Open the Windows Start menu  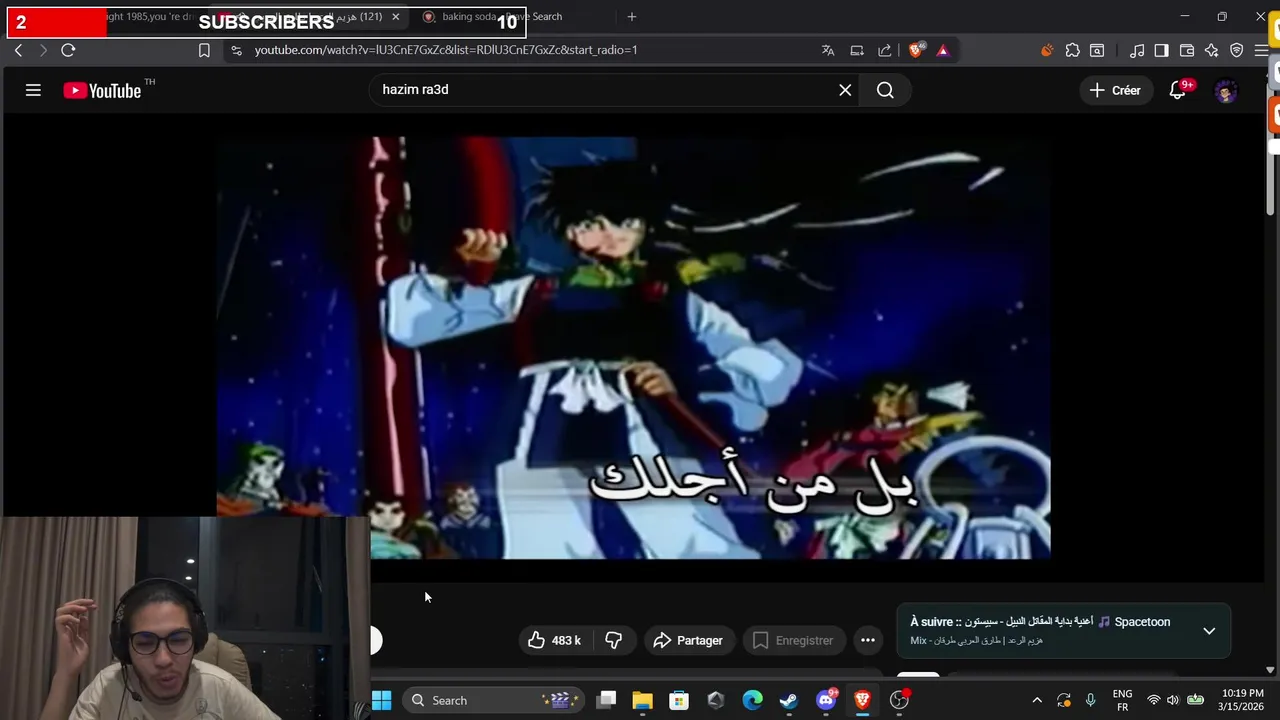pyautogui.click(x=382, y=700)
